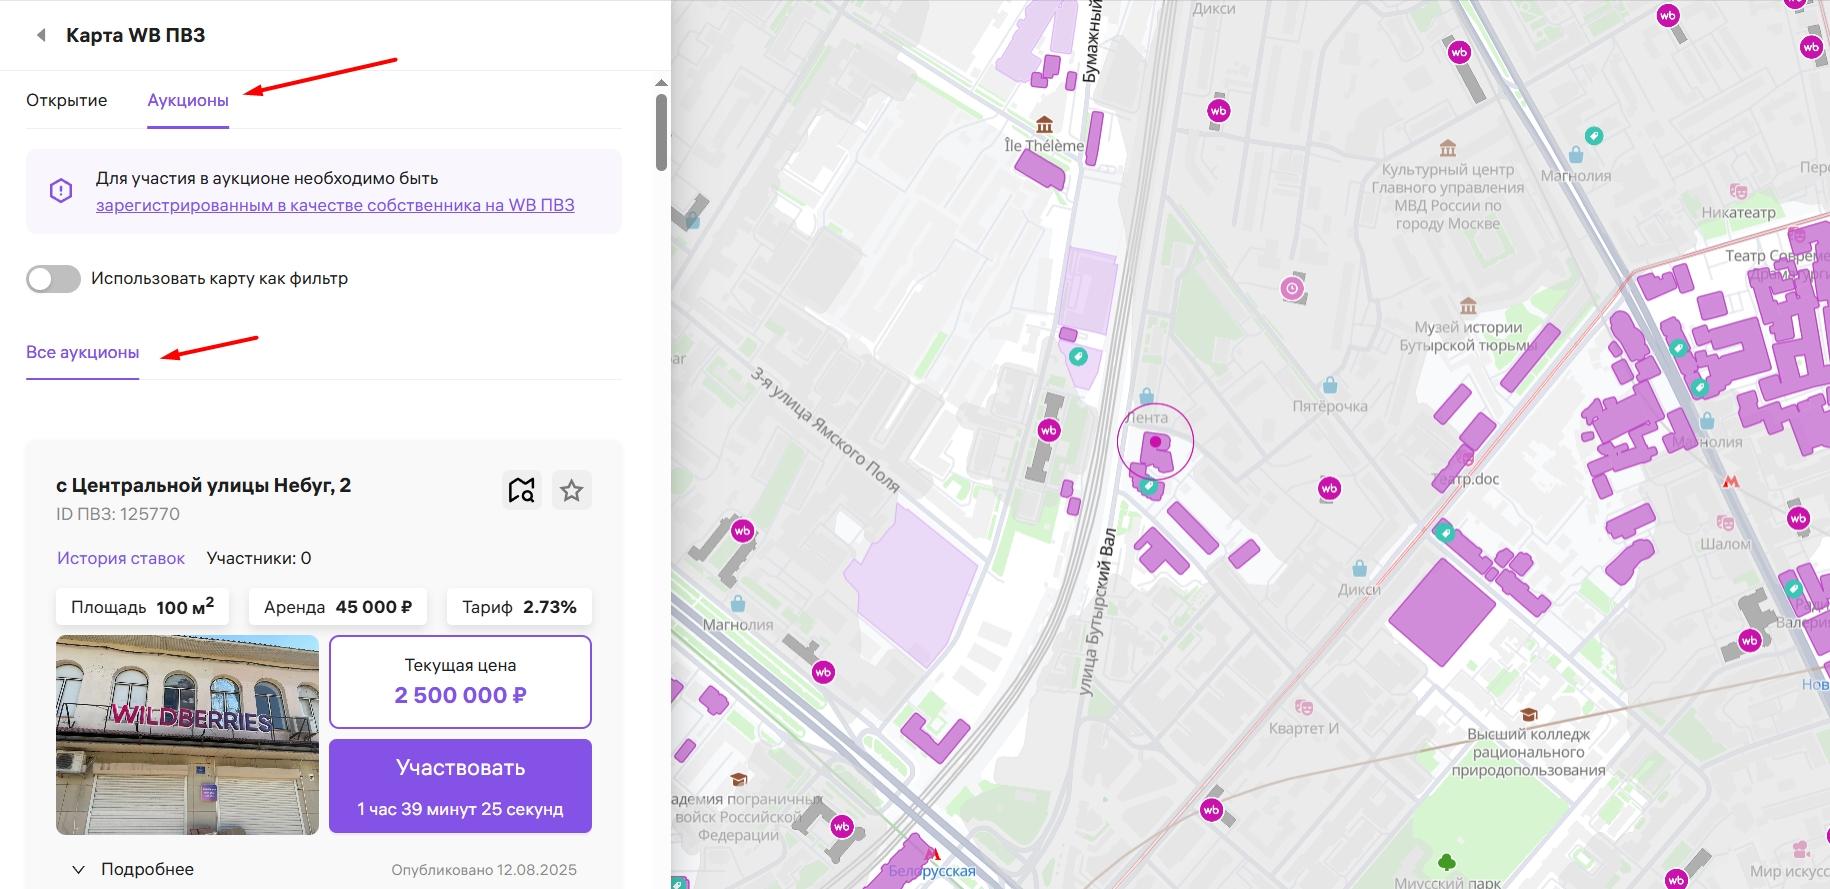The width and height of the screenshot is (1830, 889).
Task: Click the Участники: 0 text
Action: pos(259,558)
